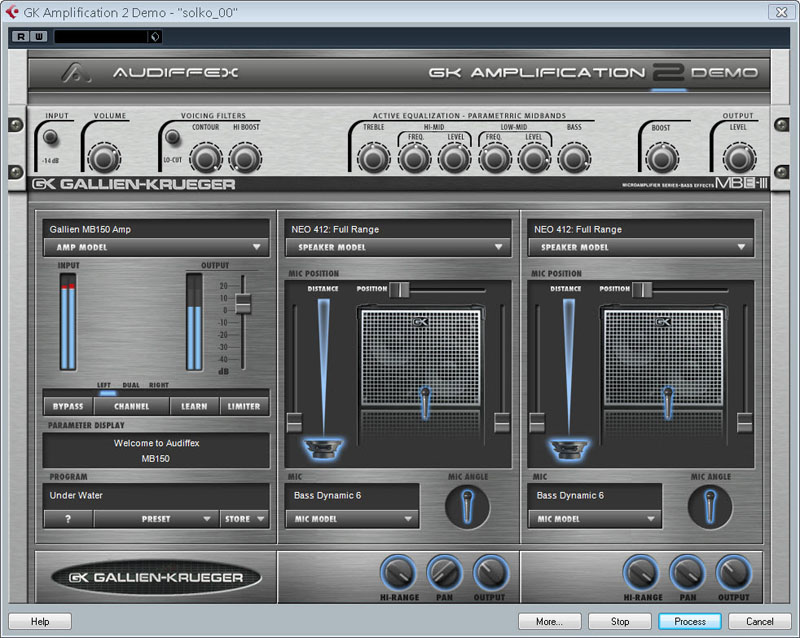This screenshot has width=800, height=638.
Task: Click the question mark program button
Action: point(68,519)
